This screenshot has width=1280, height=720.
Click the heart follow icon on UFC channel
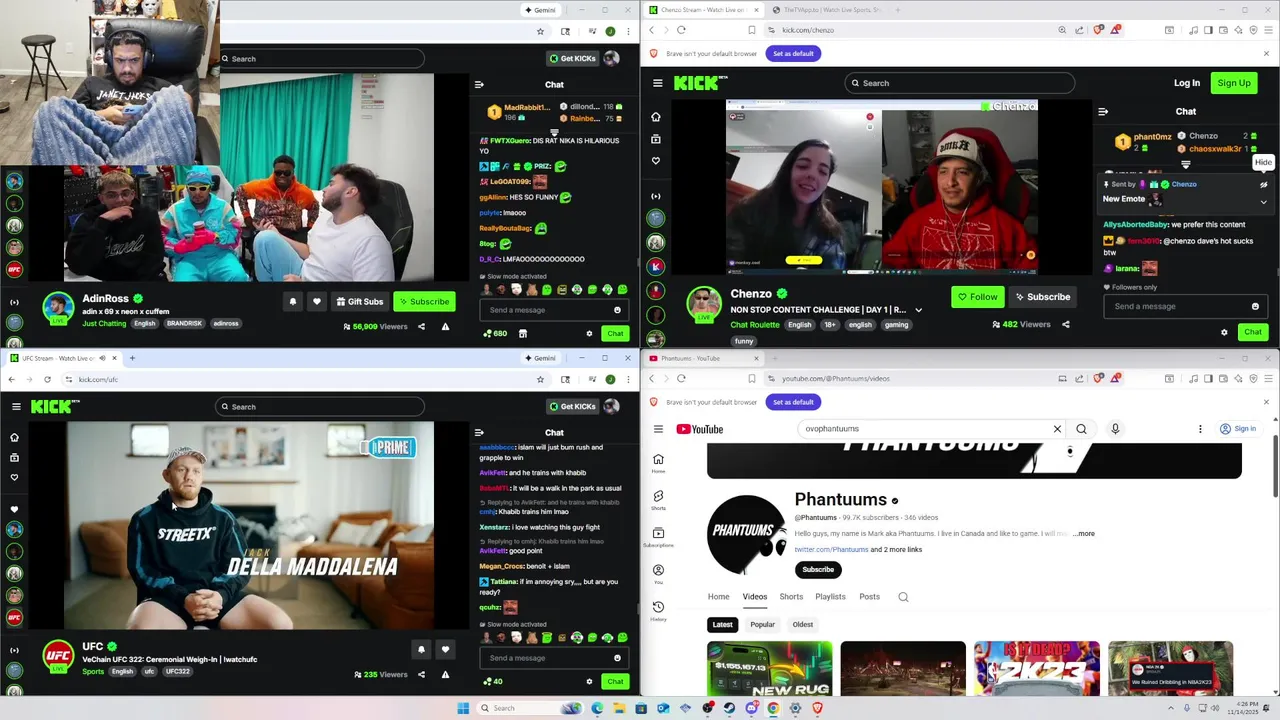click(445, 649)
